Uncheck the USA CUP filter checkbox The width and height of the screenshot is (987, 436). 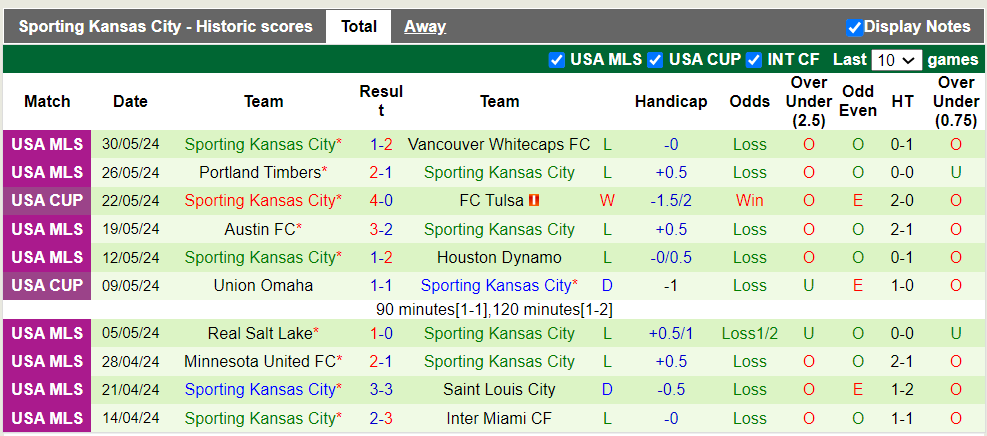[x=656, y=60]
